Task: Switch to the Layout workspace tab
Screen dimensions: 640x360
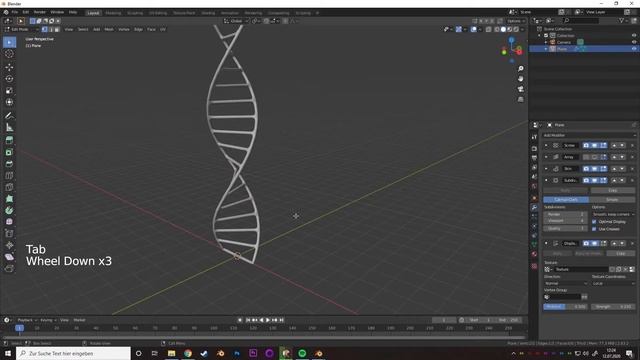Action: pyautogui.click(x=93, y=13)
